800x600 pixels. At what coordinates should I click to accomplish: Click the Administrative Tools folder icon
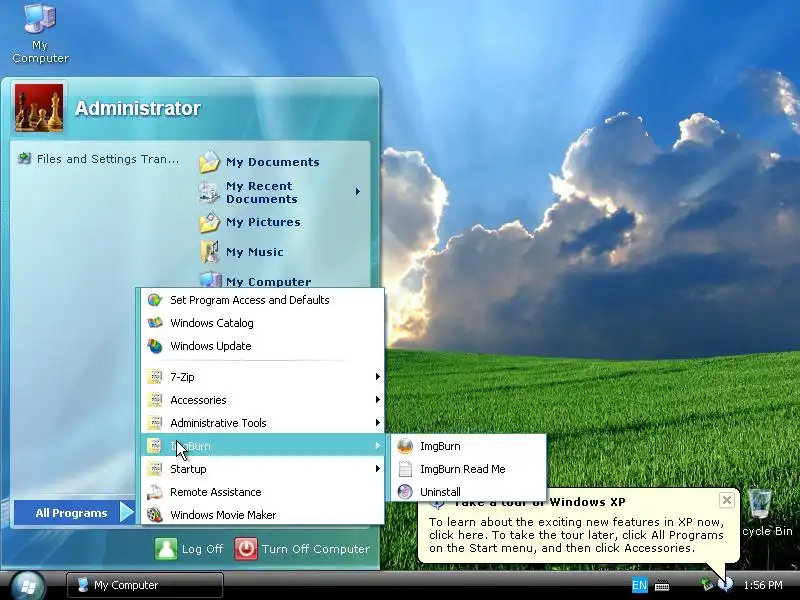(x=155, y=422)
